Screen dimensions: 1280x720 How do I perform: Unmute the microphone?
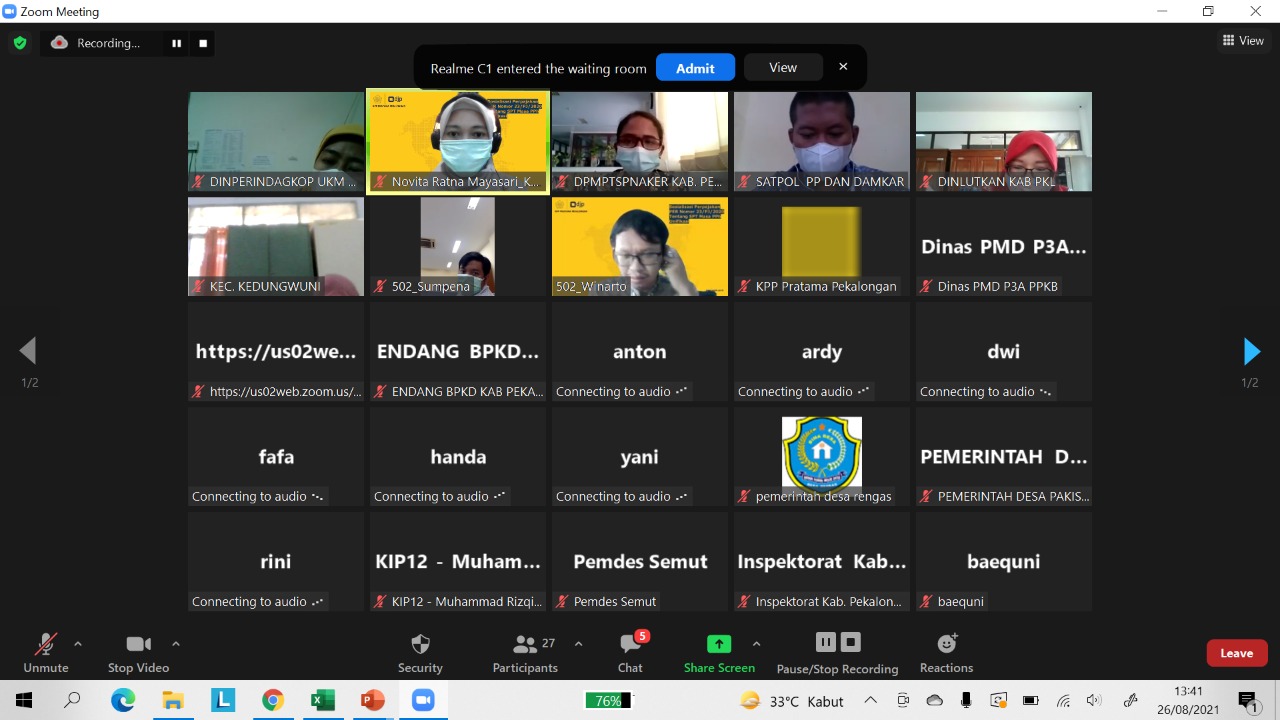tap(46, 652)
